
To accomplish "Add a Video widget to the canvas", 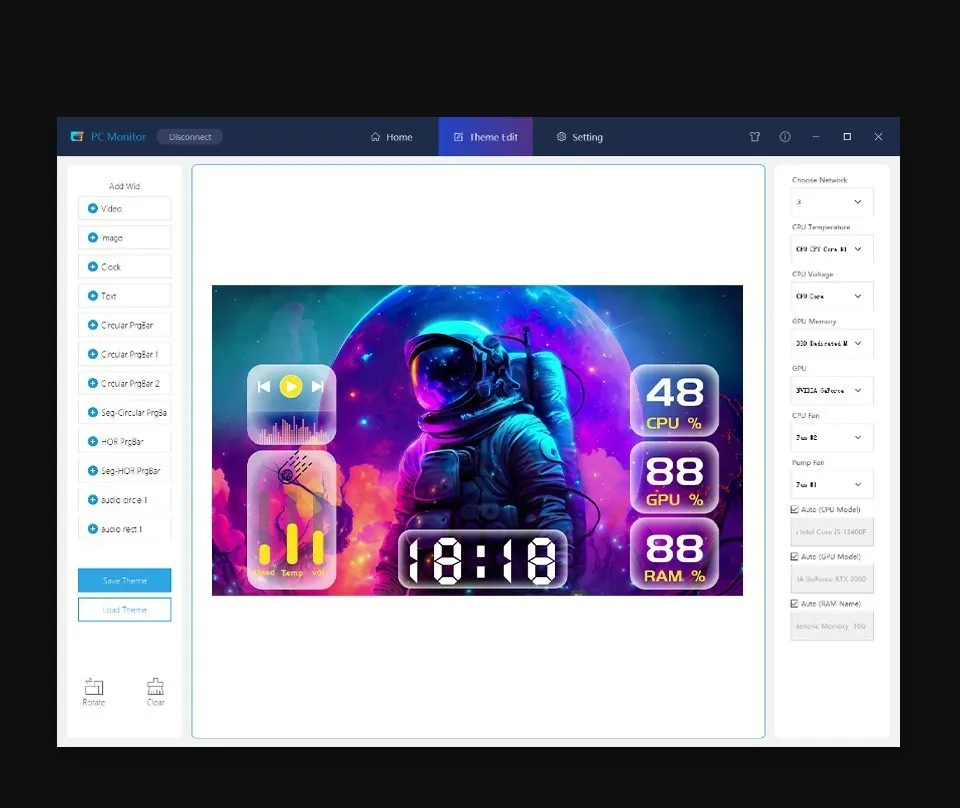I will (x=124, y=208).
